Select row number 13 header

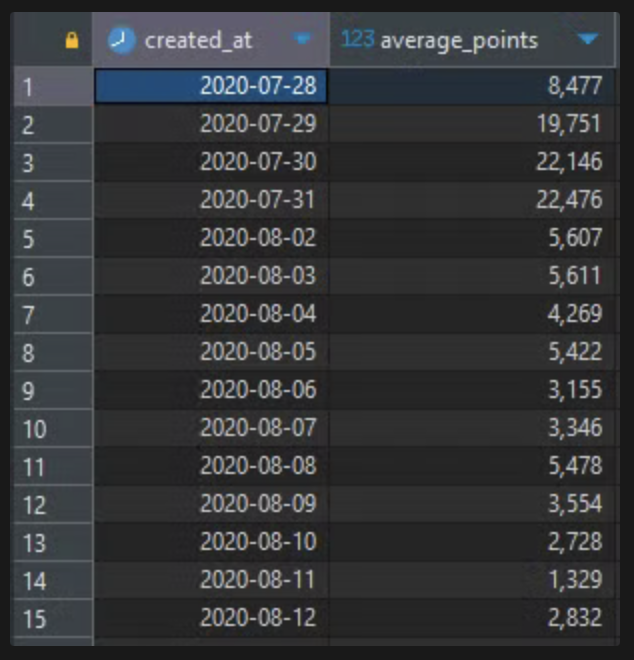(x=53, y=542)
